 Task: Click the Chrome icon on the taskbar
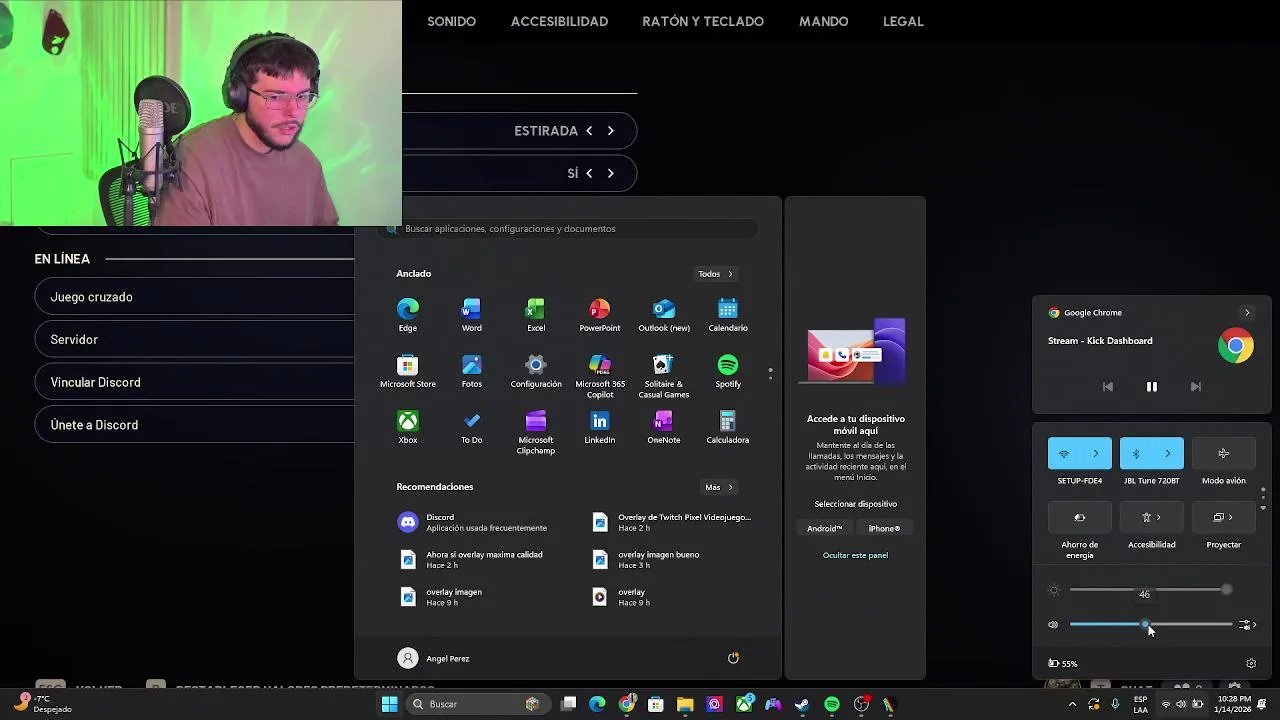click(627, 704)
